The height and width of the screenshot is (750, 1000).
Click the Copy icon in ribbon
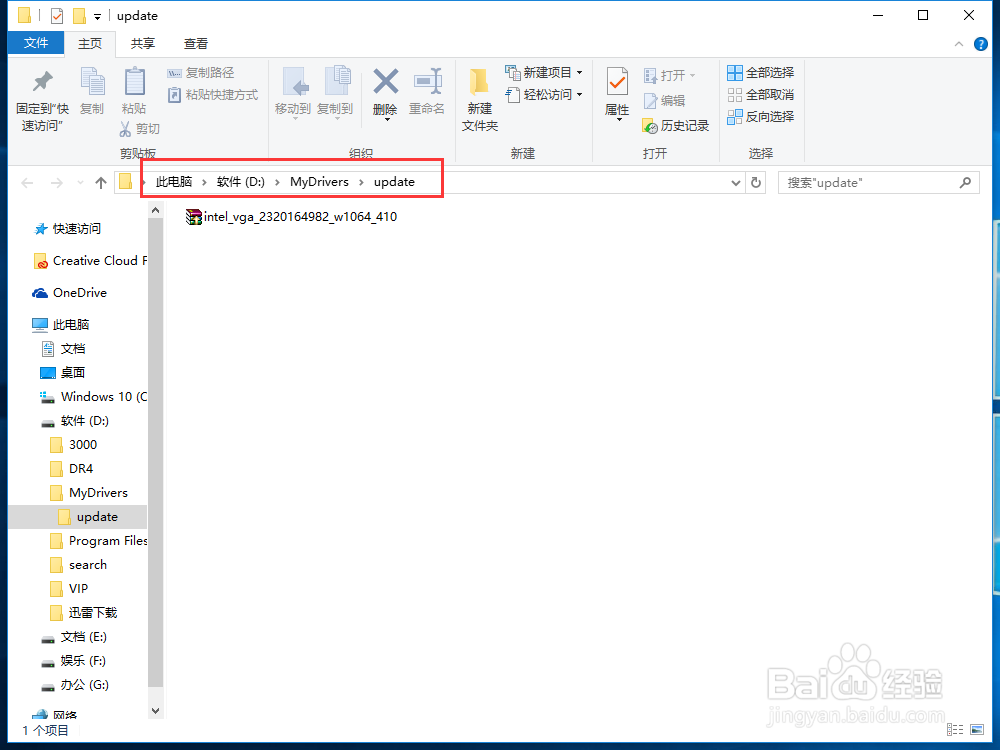click(x=92, y=91)
